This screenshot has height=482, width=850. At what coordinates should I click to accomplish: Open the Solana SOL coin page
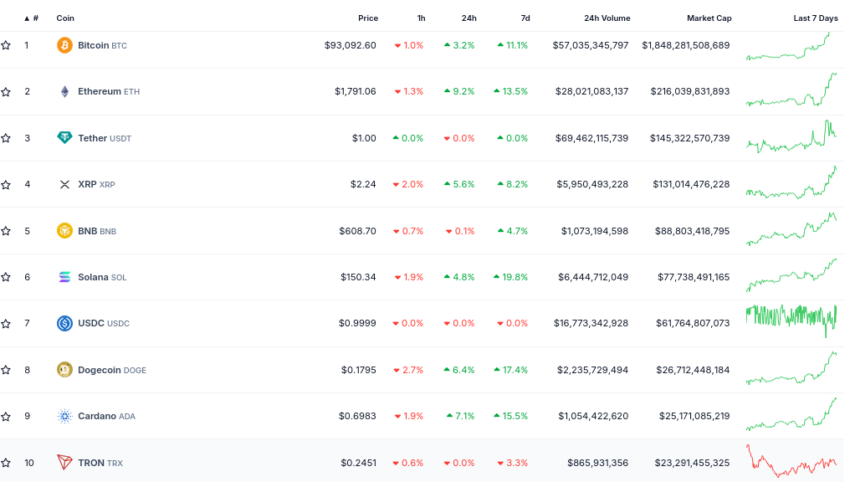click(x=102, y=277)
